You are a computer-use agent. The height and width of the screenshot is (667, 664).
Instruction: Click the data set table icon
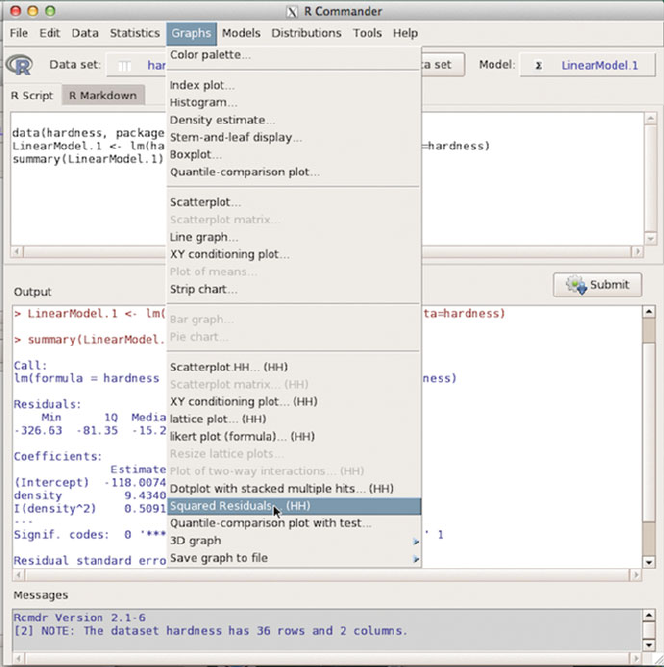click(x=124, y=66)
